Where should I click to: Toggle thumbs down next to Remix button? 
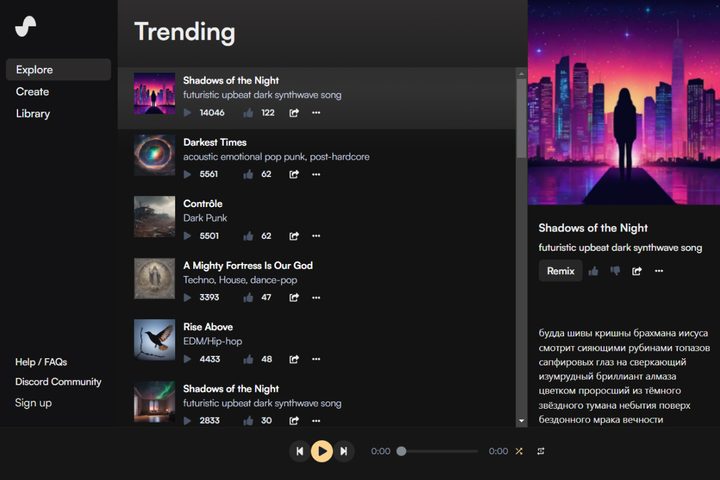point(615,271)
